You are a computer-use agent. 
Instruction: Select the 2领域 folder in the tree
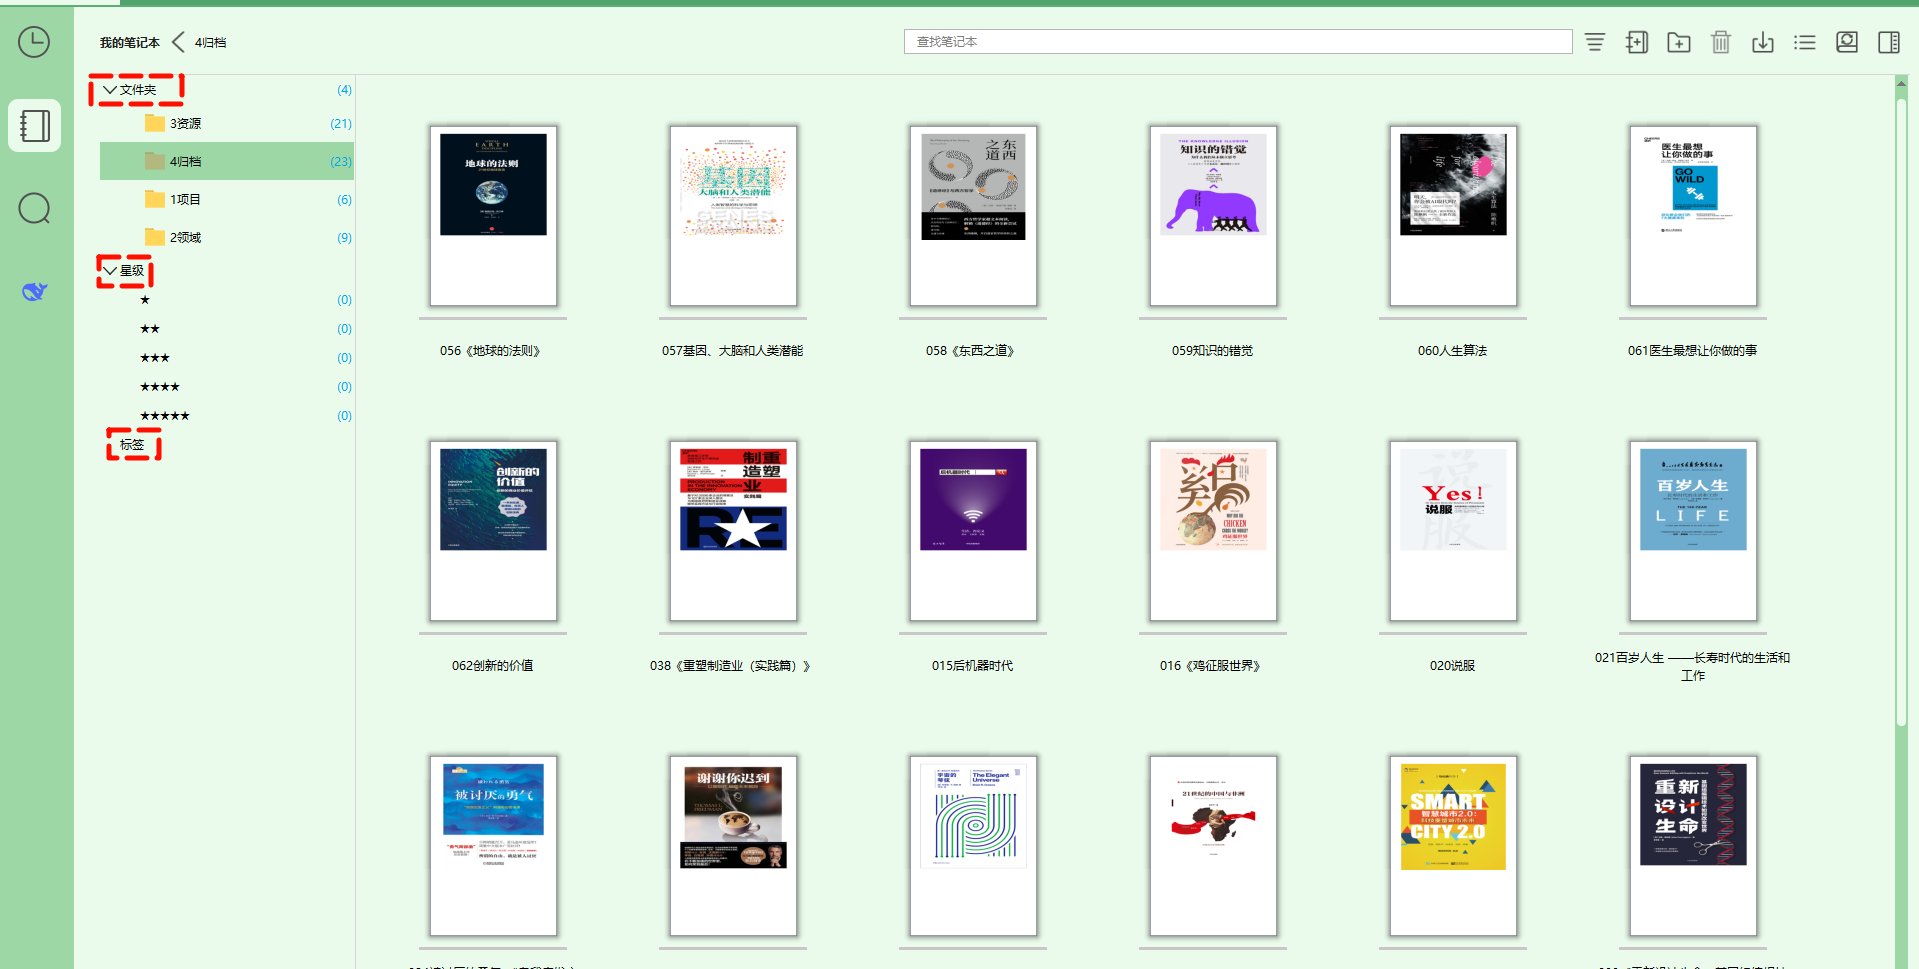pyautogui.click(x=227, y=237)
